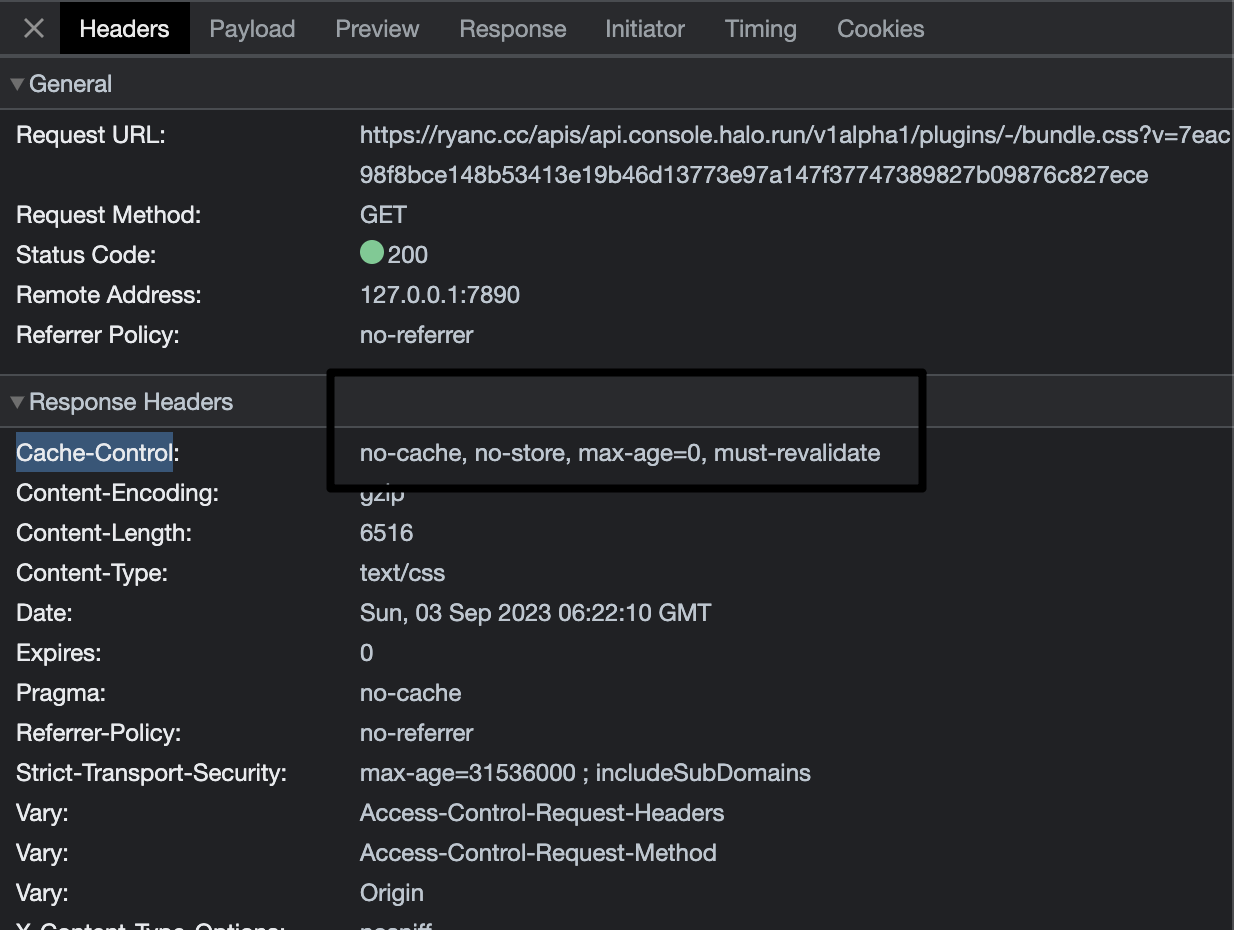Click the text/css Content-Type value
The height and width of the screenshot is (930, 1234).
[x=402, y=572]
